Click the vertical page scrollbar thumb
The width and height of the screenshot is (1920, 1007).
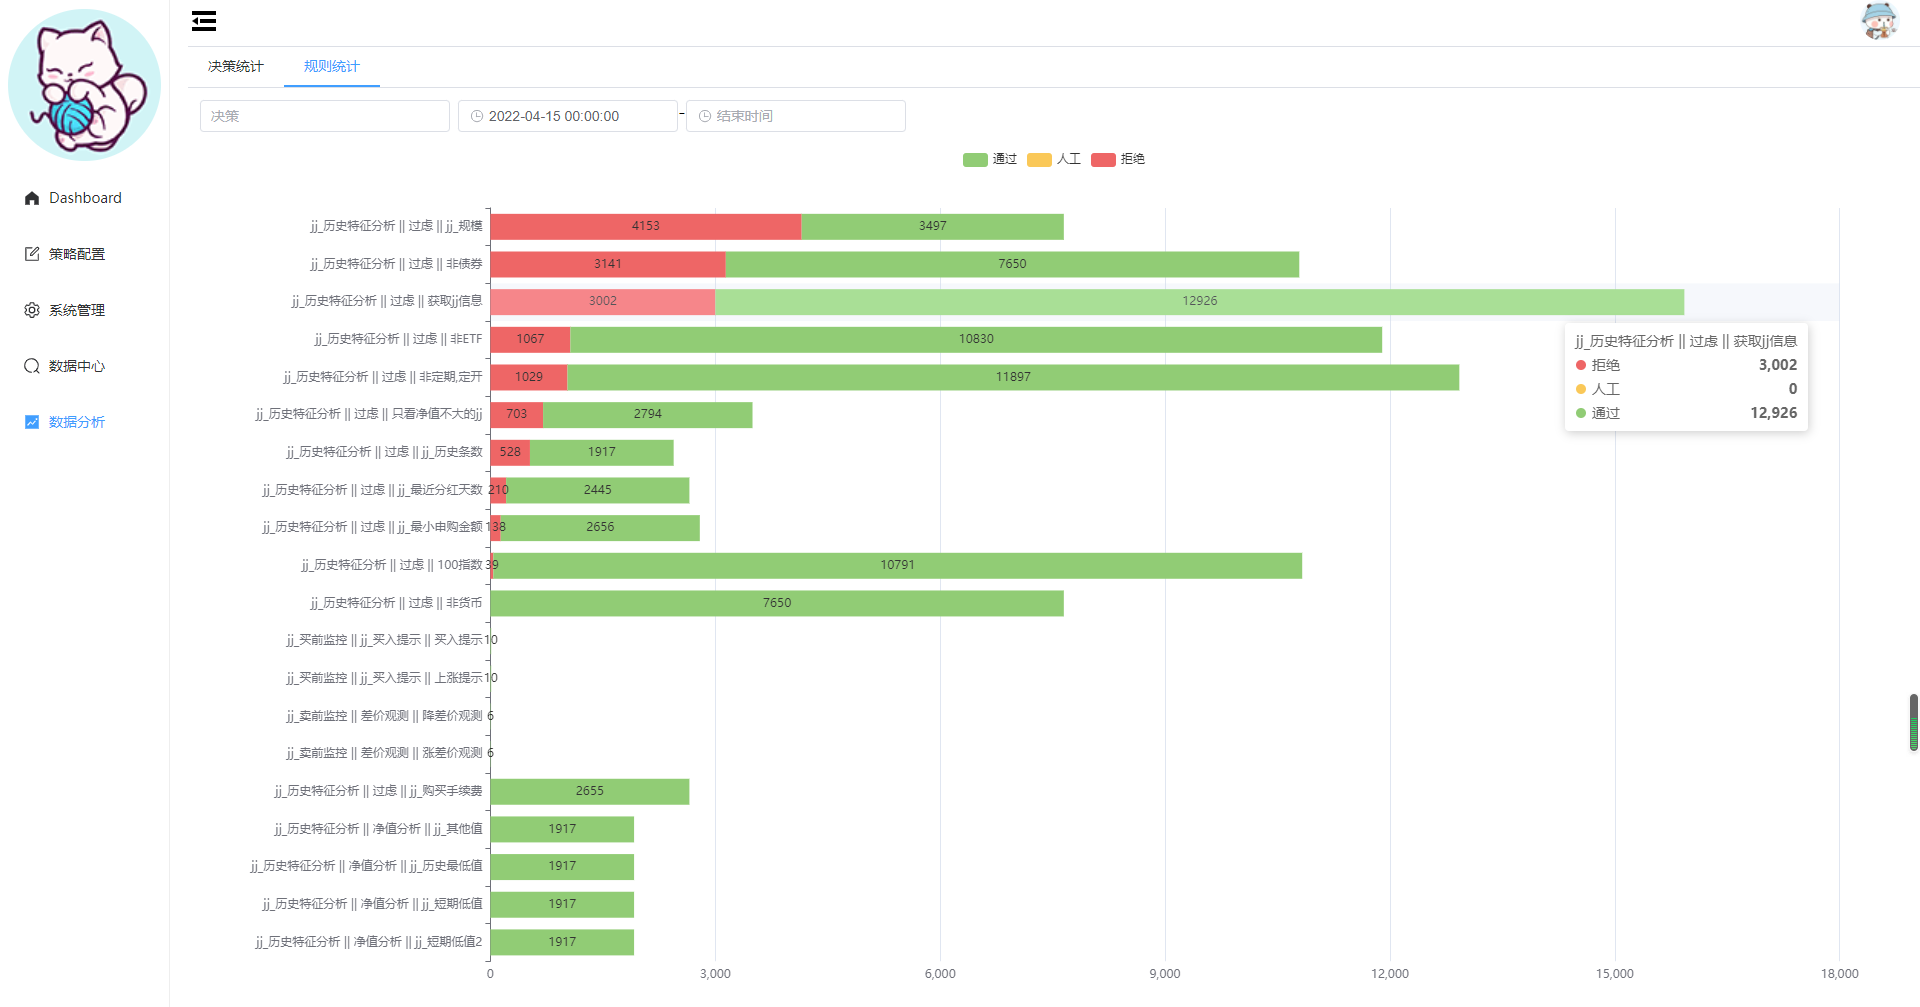pos(1914,722)
